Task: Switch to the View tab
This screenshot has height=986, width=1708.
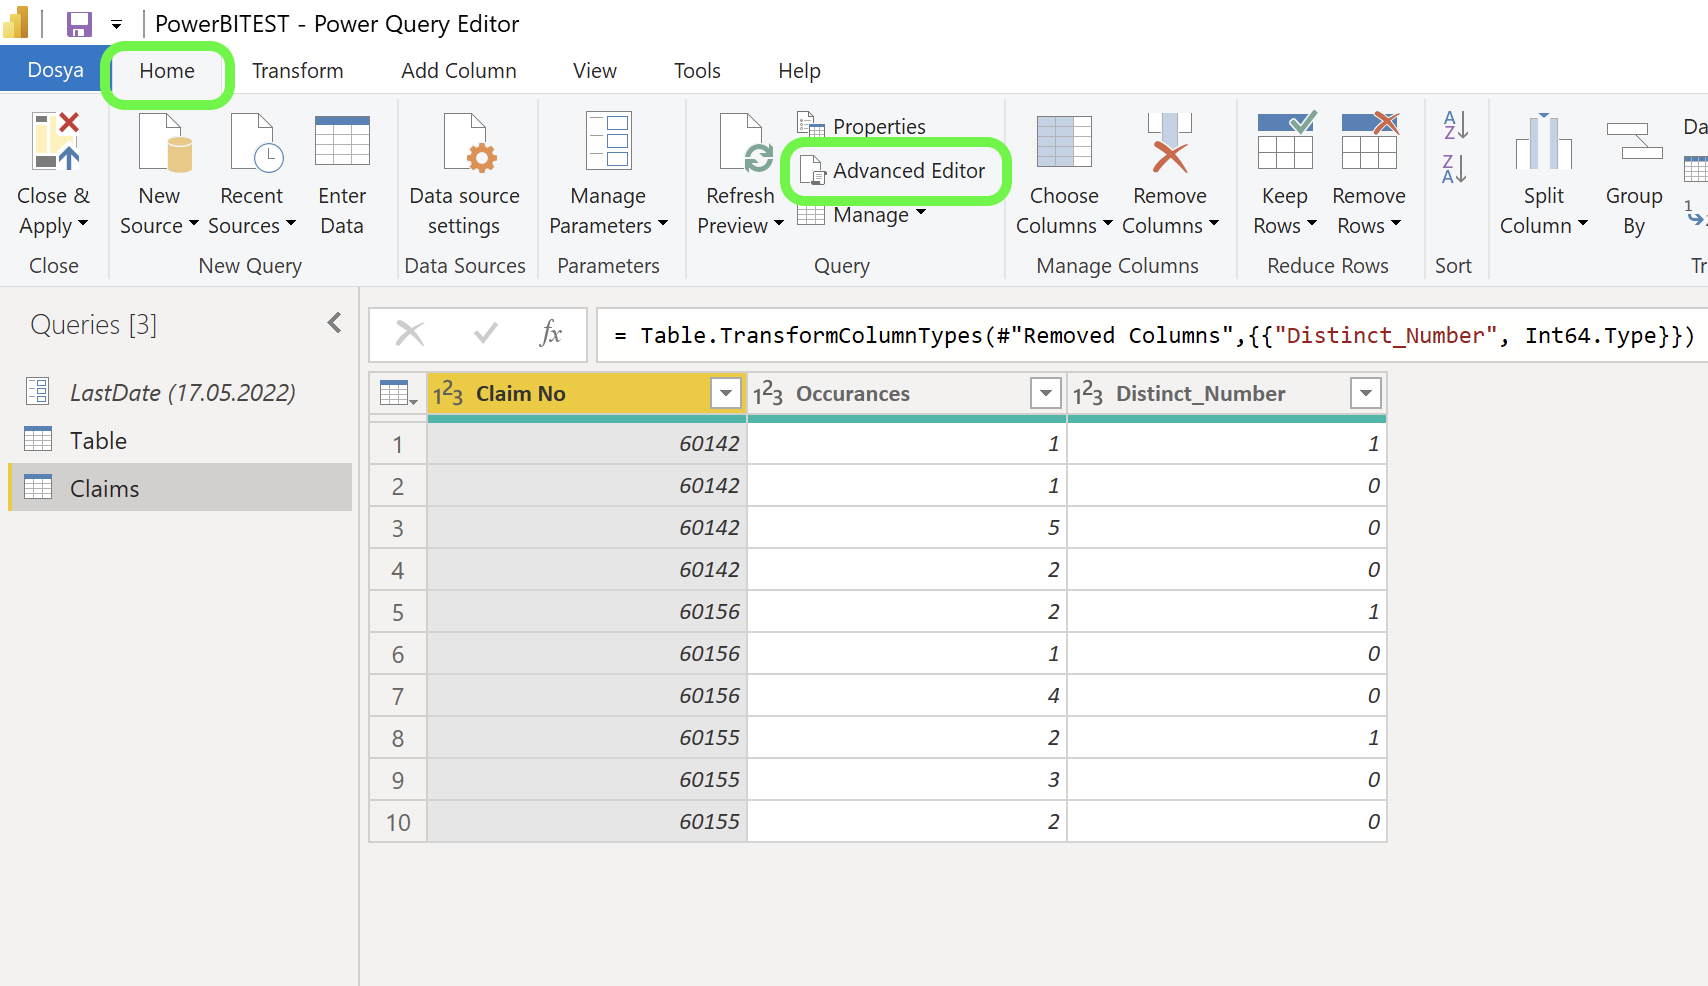Action: (x=595, y=71)
